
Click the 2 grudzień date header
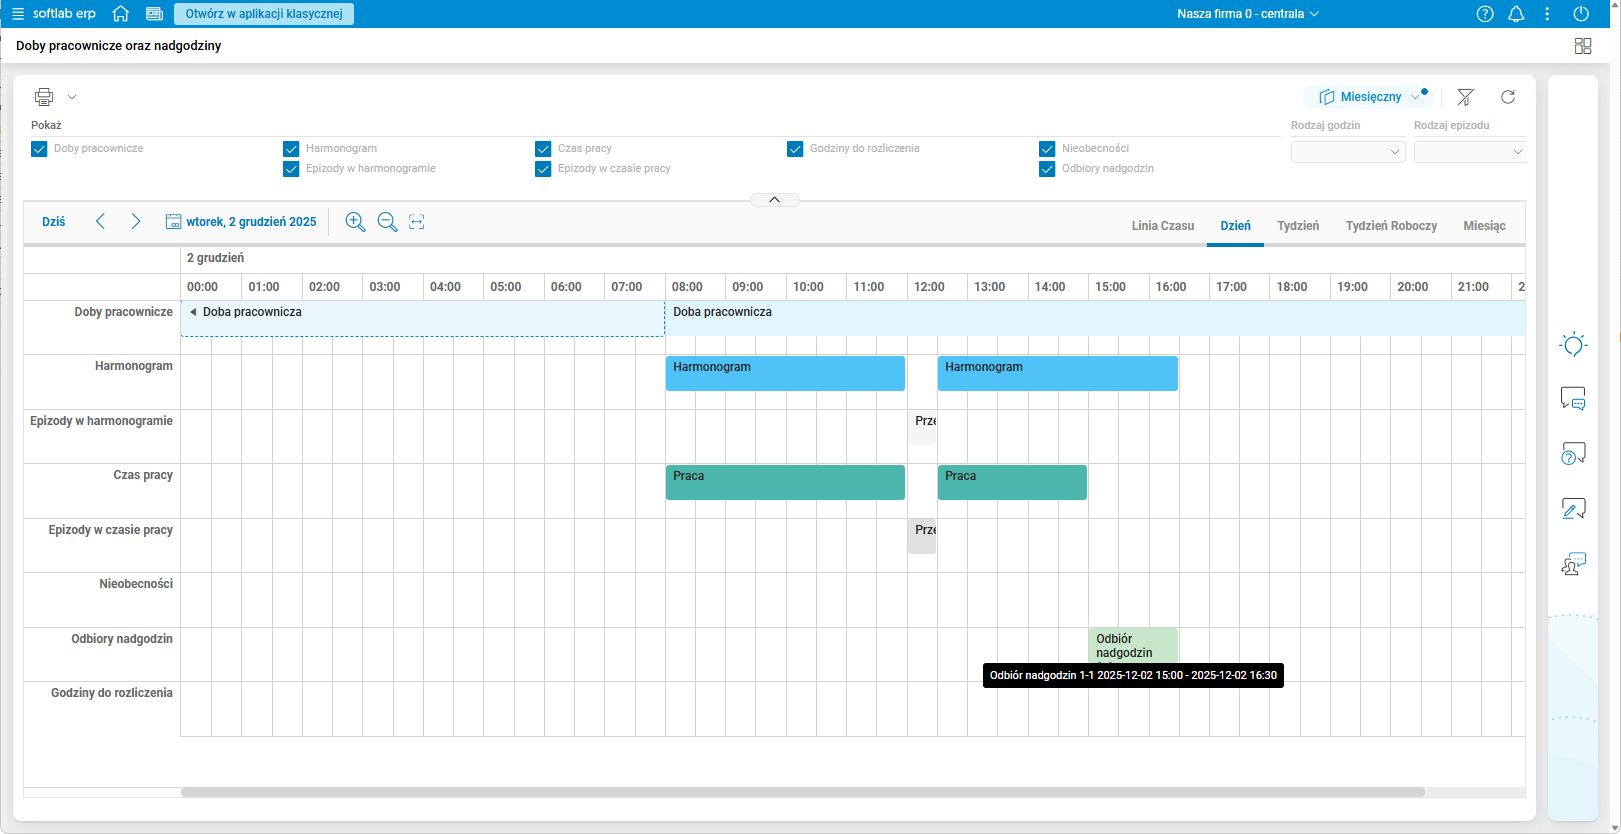[215, 258]
